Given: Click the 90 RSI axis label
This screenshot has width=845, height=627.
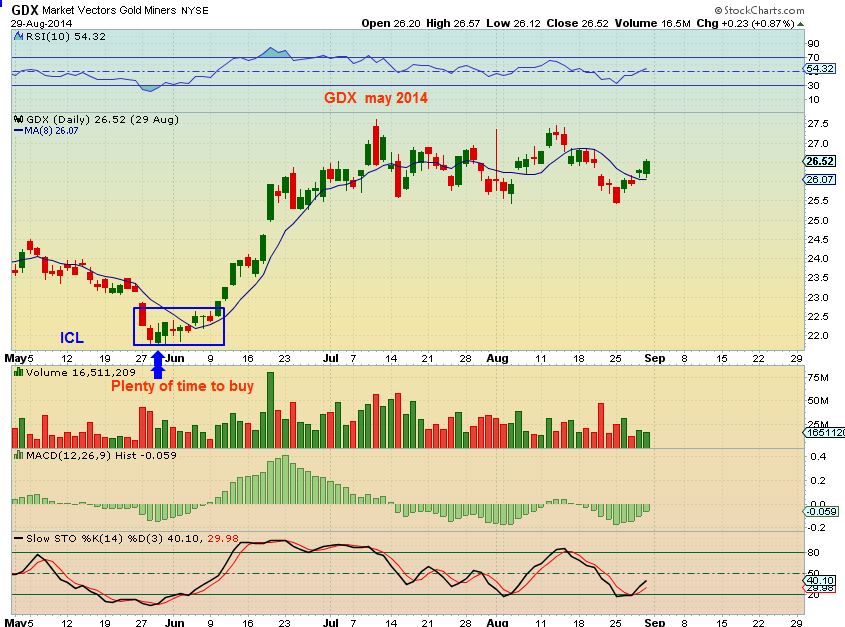Looking at the screenshot, I should [813, 44].
